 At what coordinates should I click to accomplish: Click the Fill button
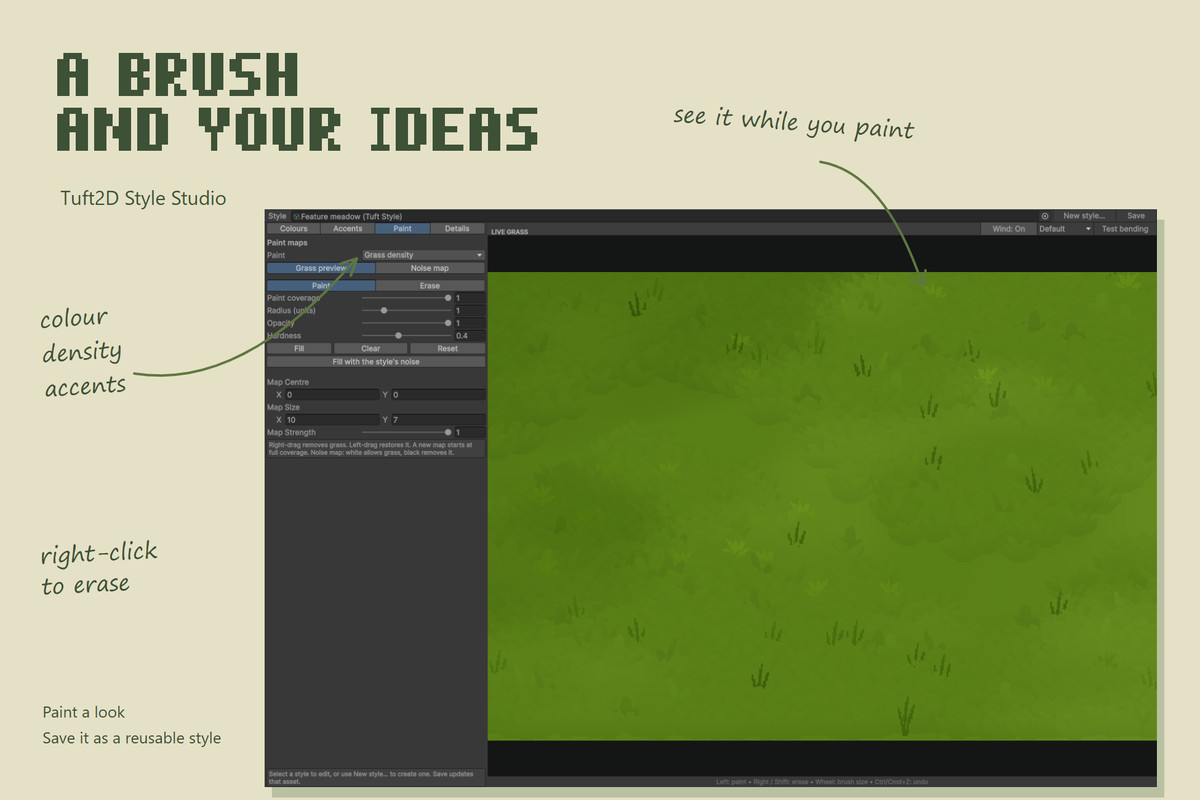coord(299,349)
